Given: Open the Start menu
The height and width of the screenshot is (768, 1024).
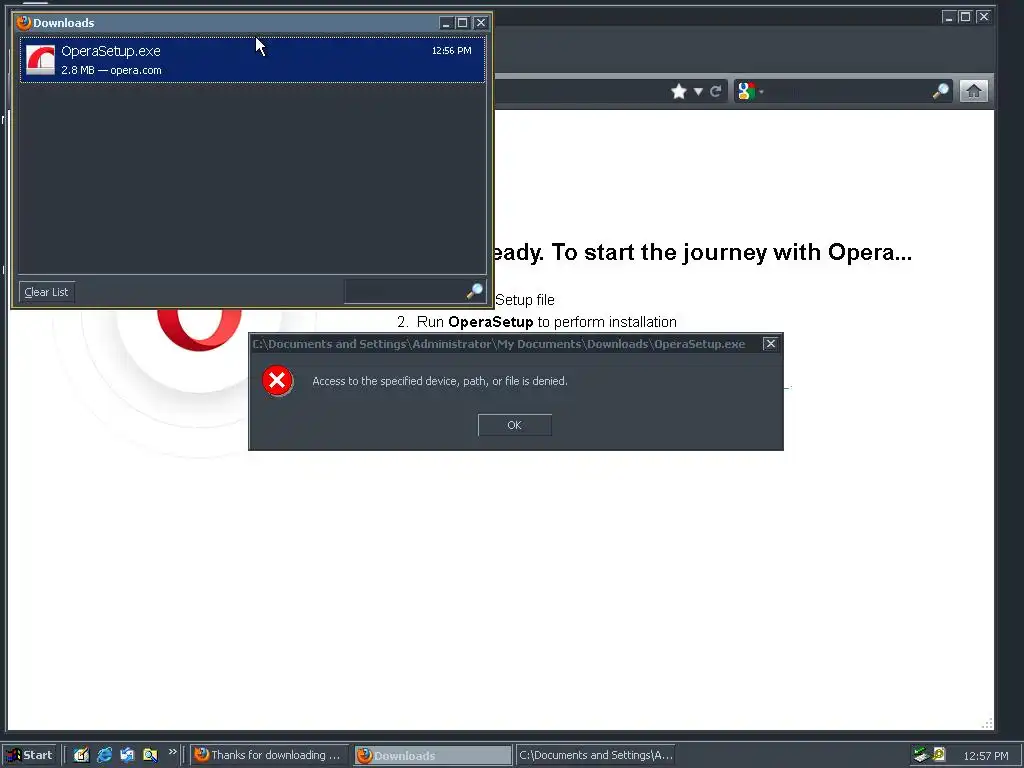Looking at the screenshot, I should 29,755.
